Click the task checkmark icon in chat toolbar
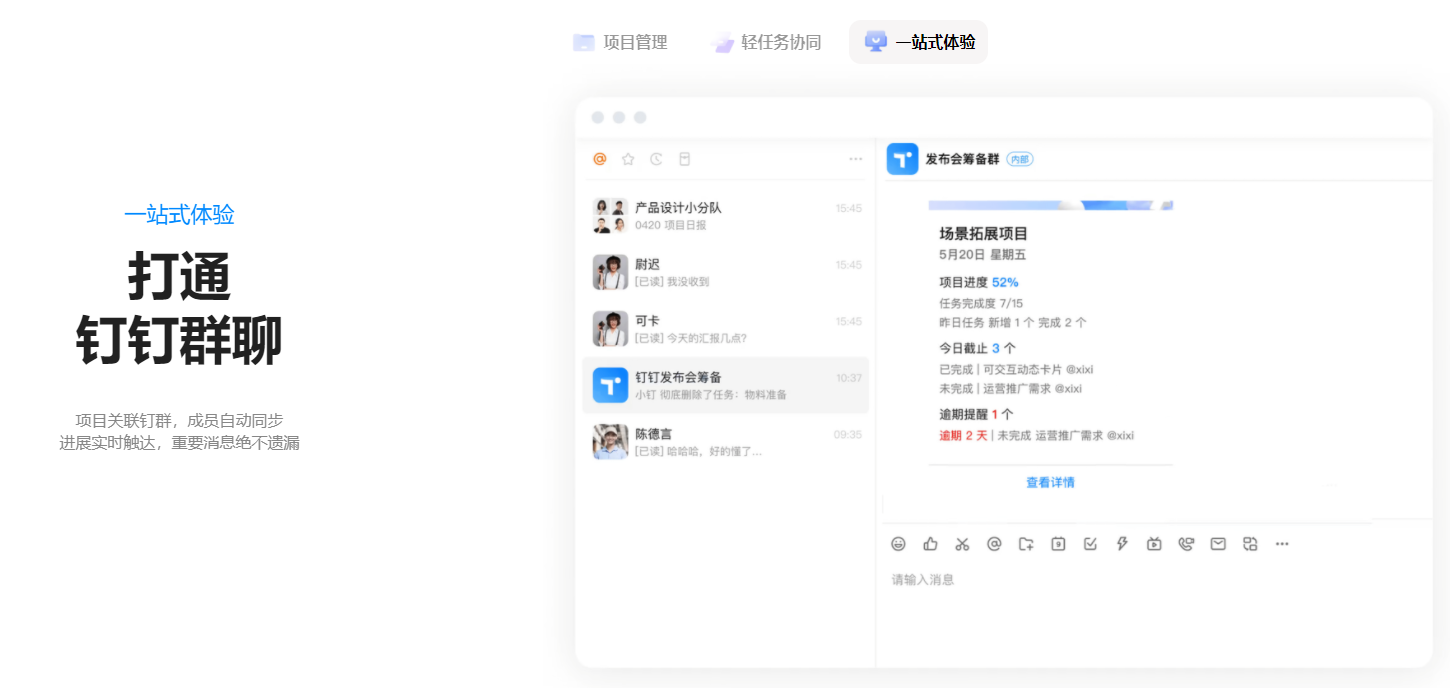1450x688 pixels. tap(1090, 544)
